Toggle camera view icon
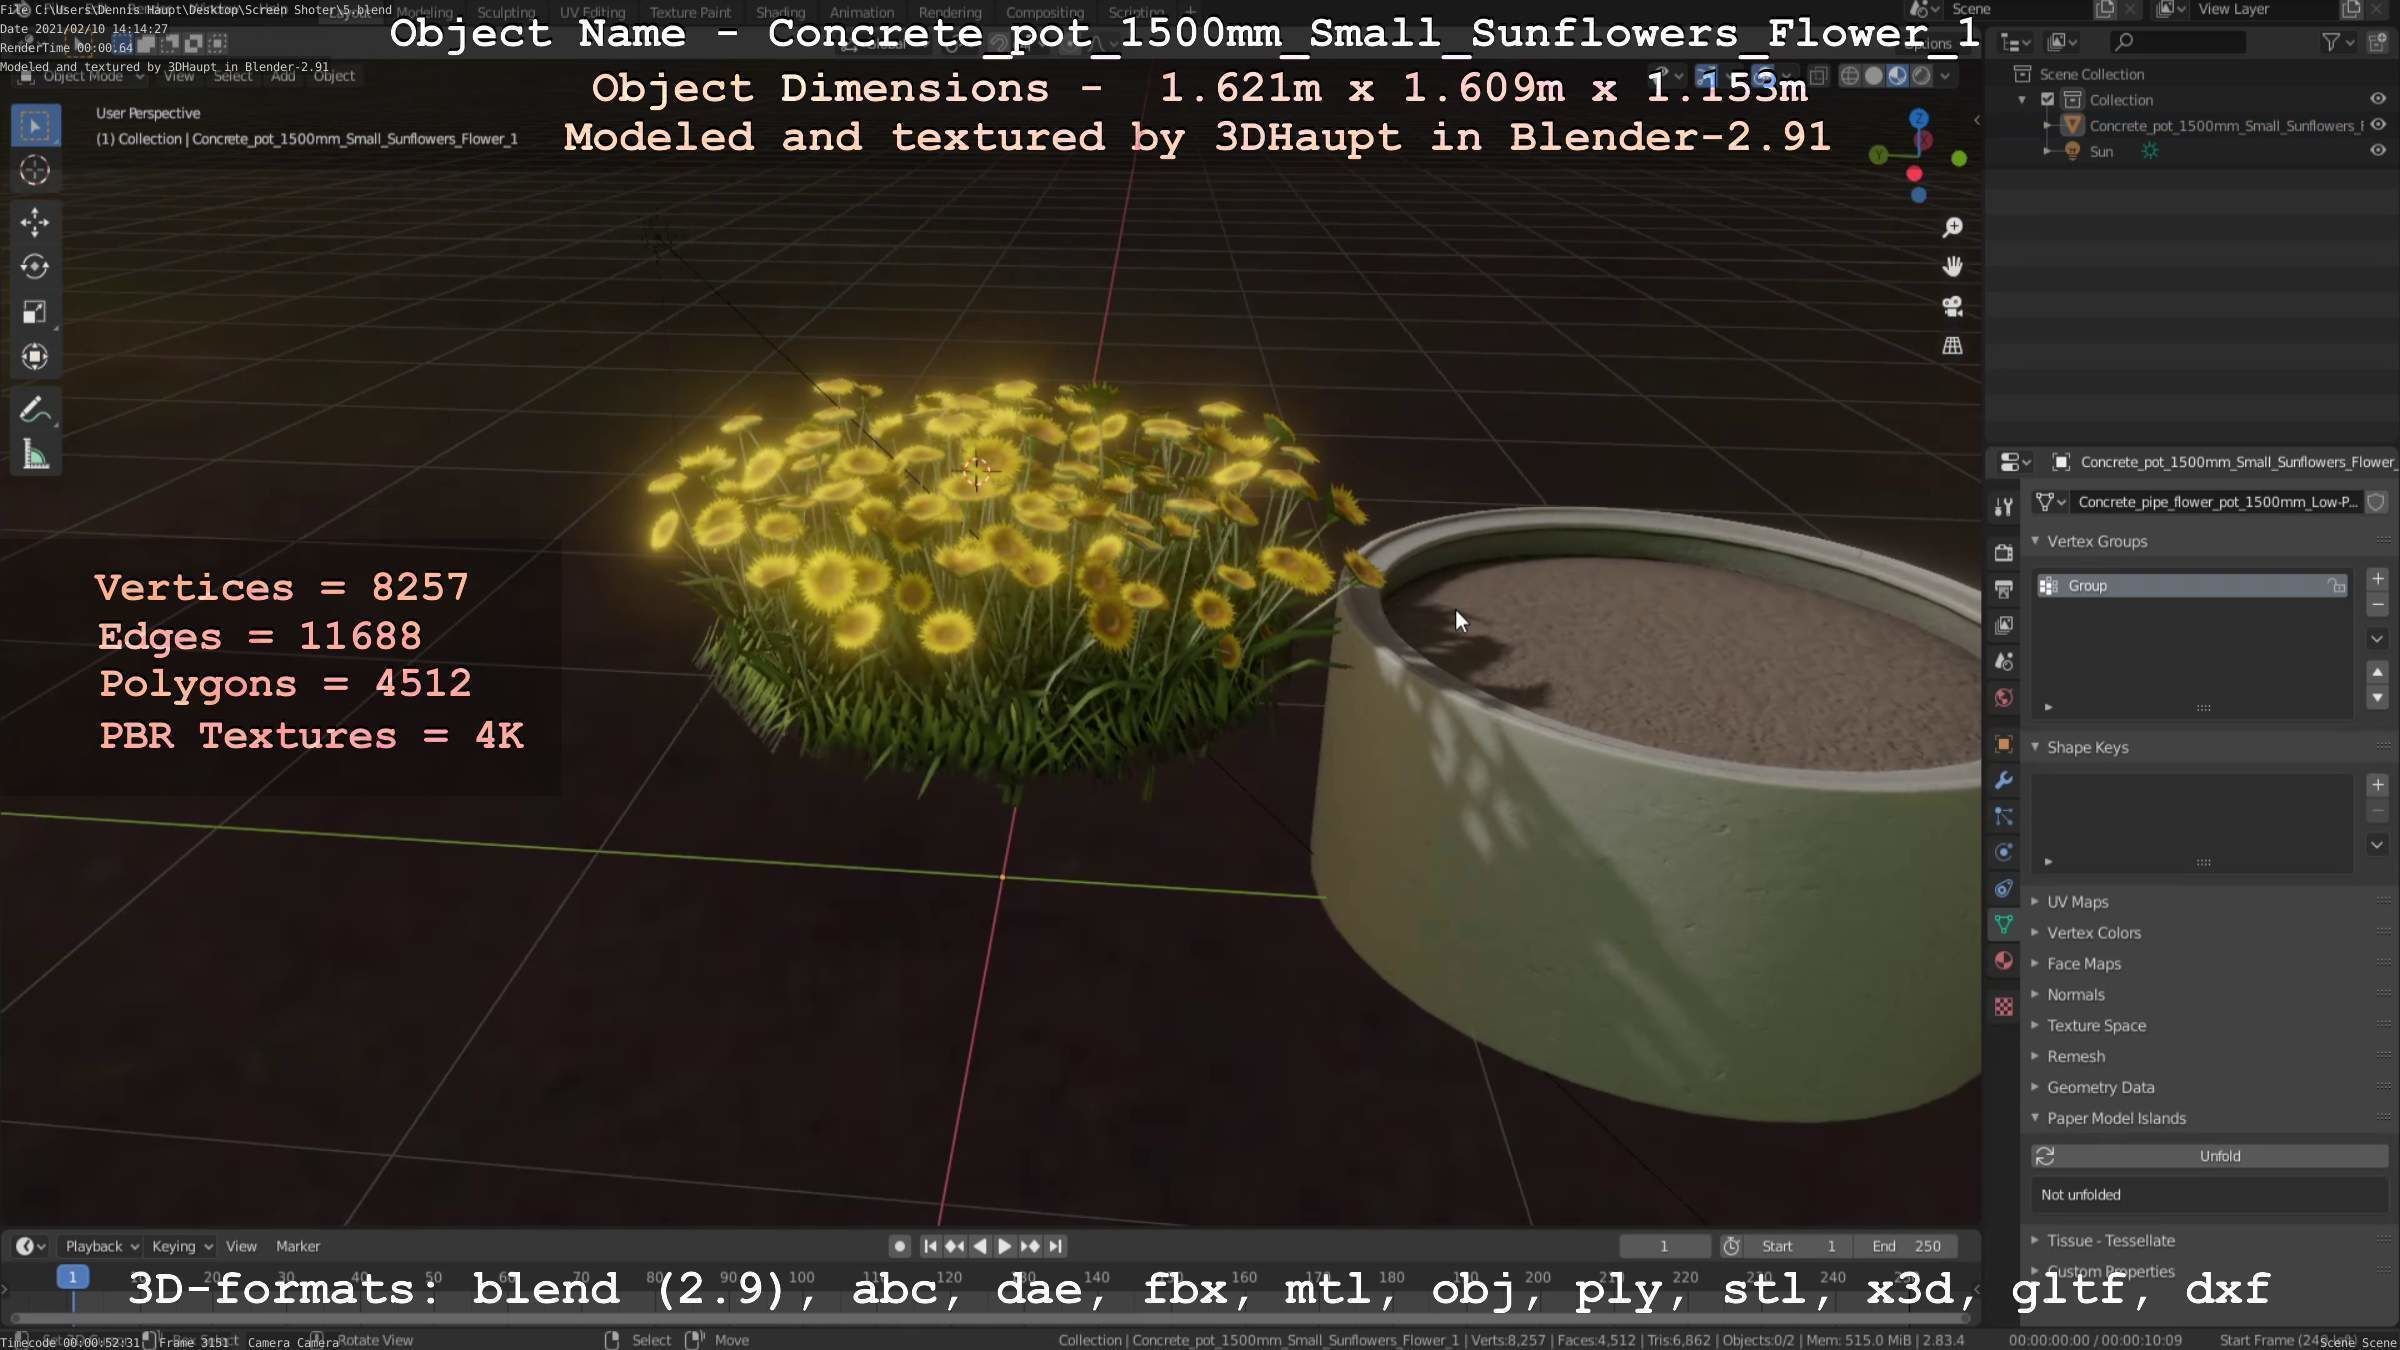 pos(1952,306)
